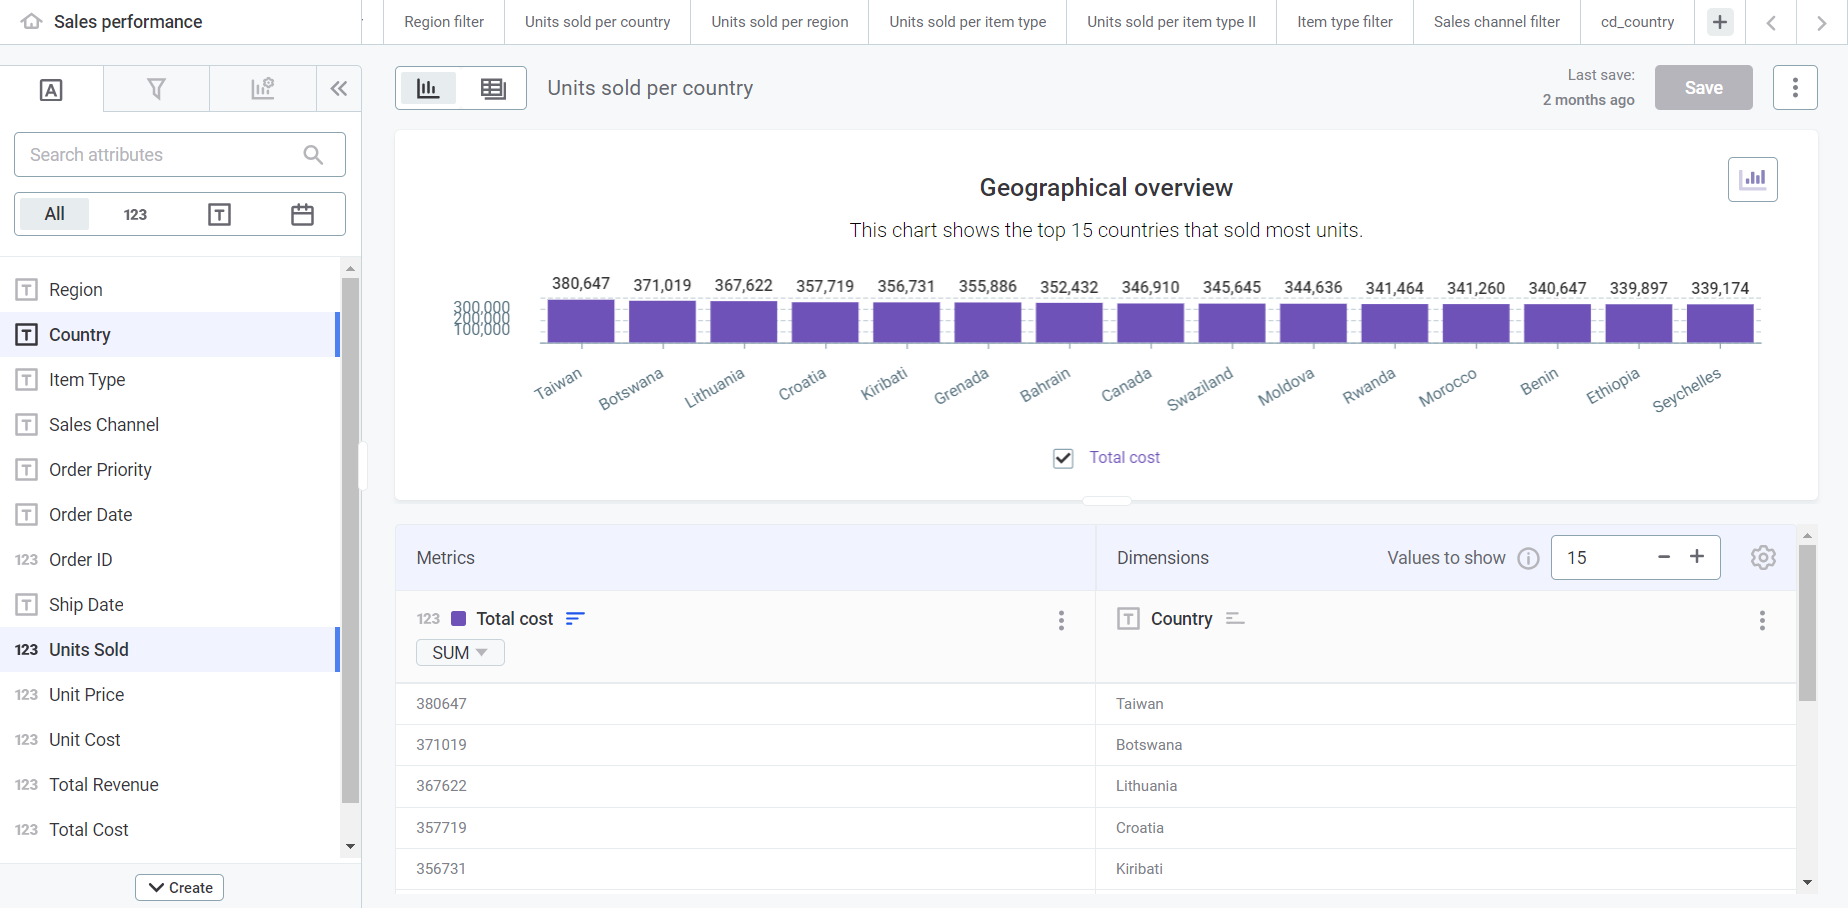Open dimension settings gear icon
1848x908 pixels.
tap(1763, 557)
